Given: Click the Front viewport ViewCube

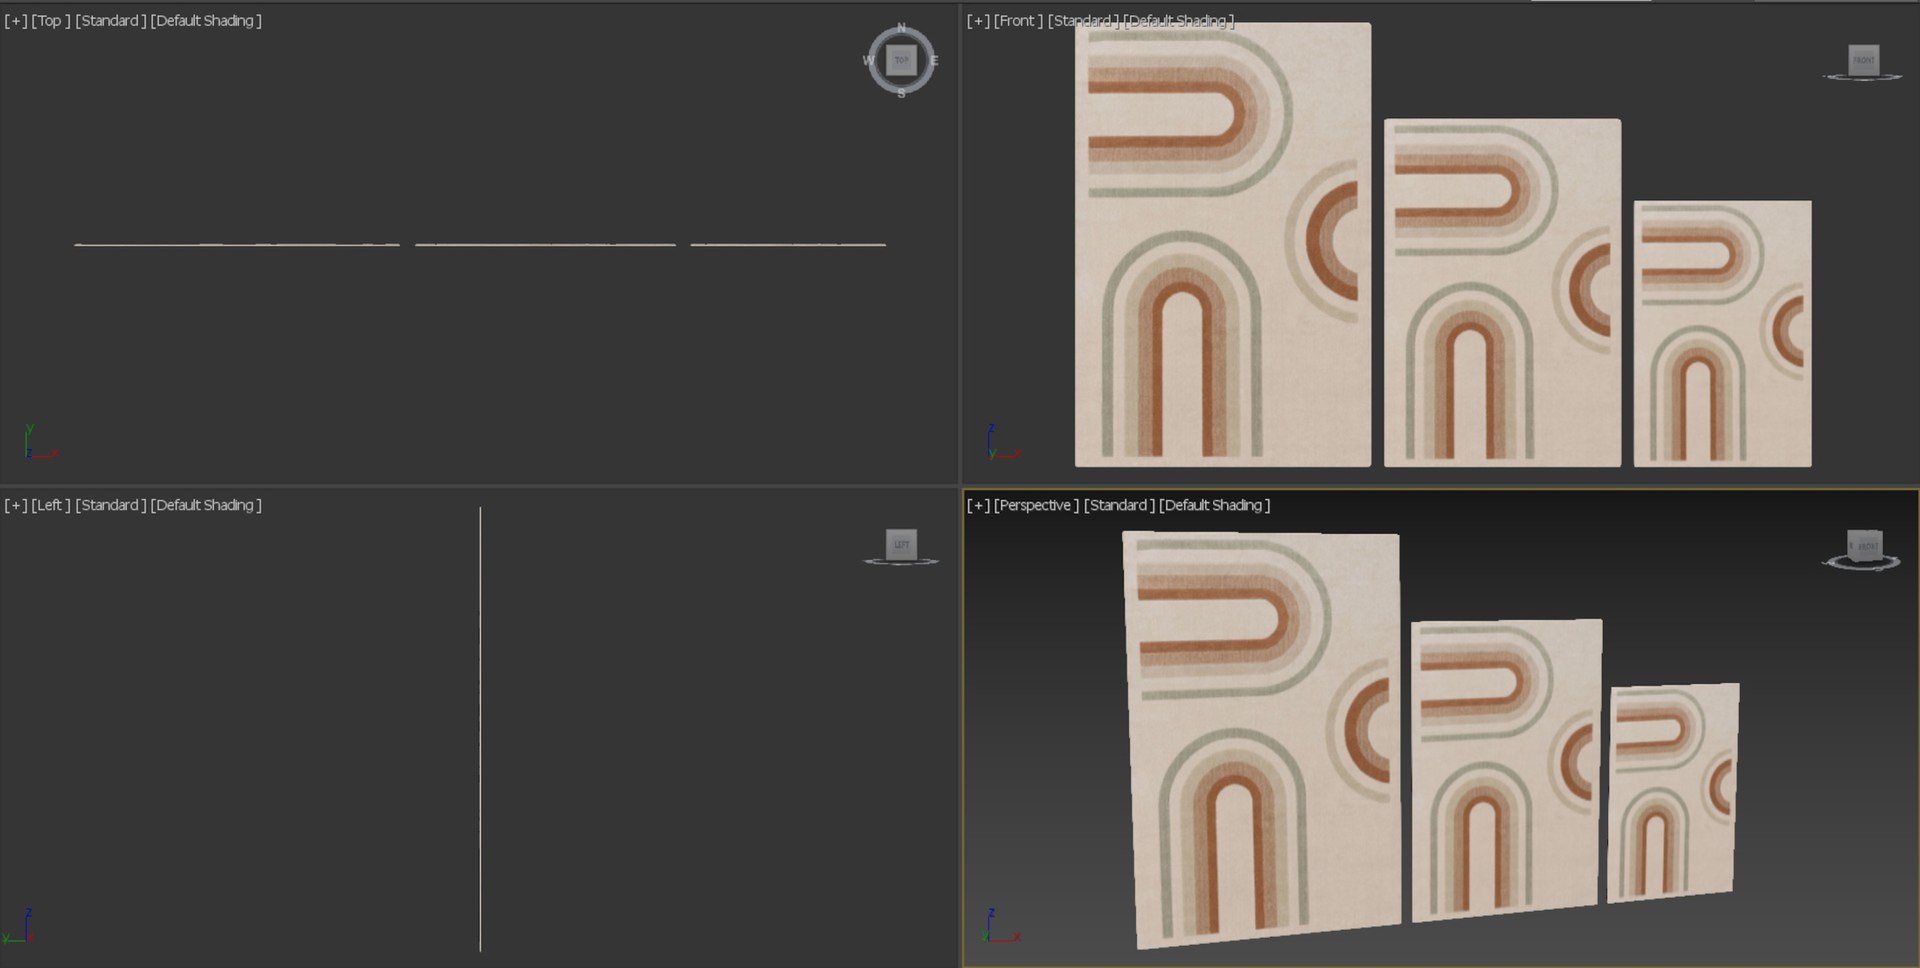Looking at the screenshot, I should click(x=1863, y=60).
